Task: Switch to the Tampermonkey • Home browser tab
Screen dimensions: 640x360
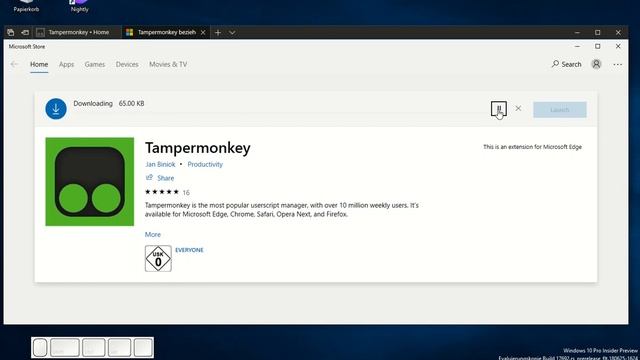Action: pos(78,32)
